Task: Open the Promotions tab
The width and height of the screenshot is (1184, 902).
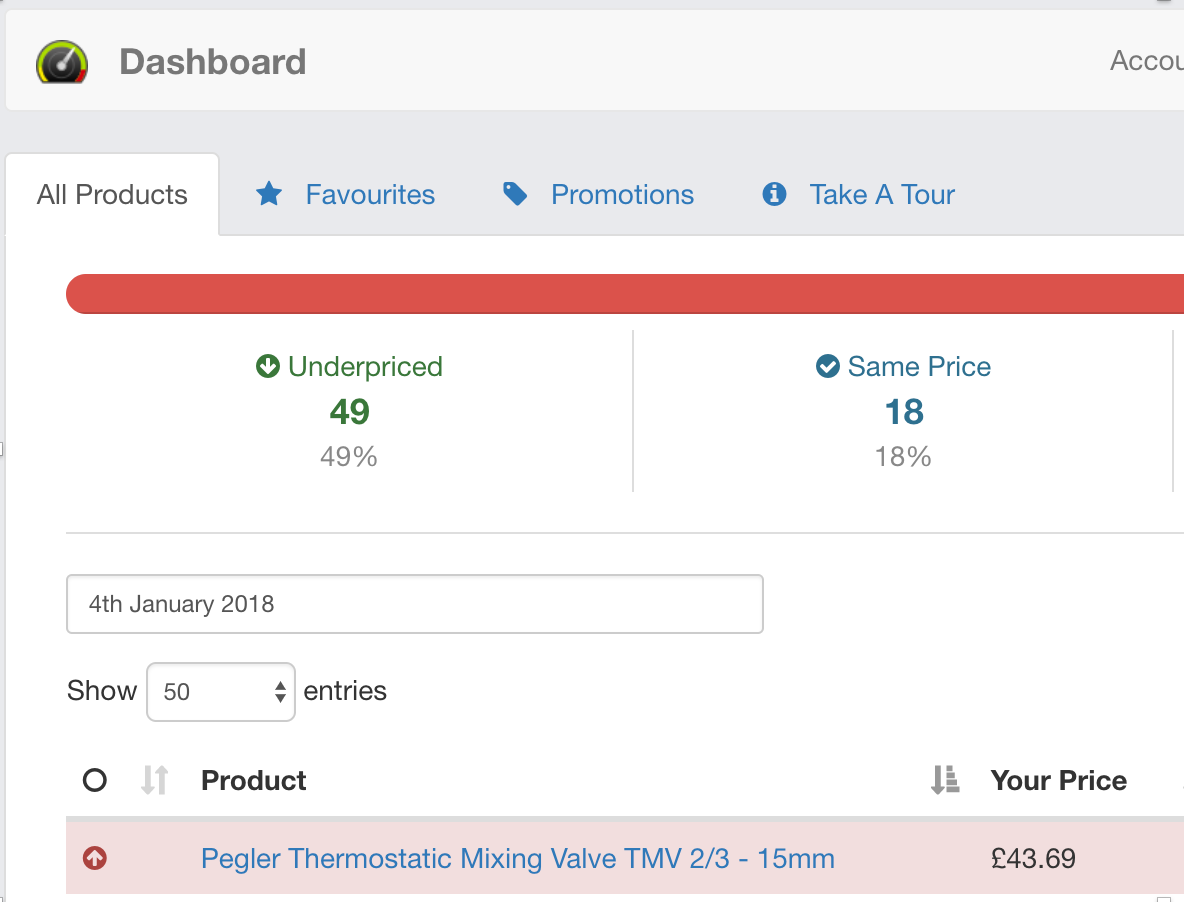Action: click(622, 194)
